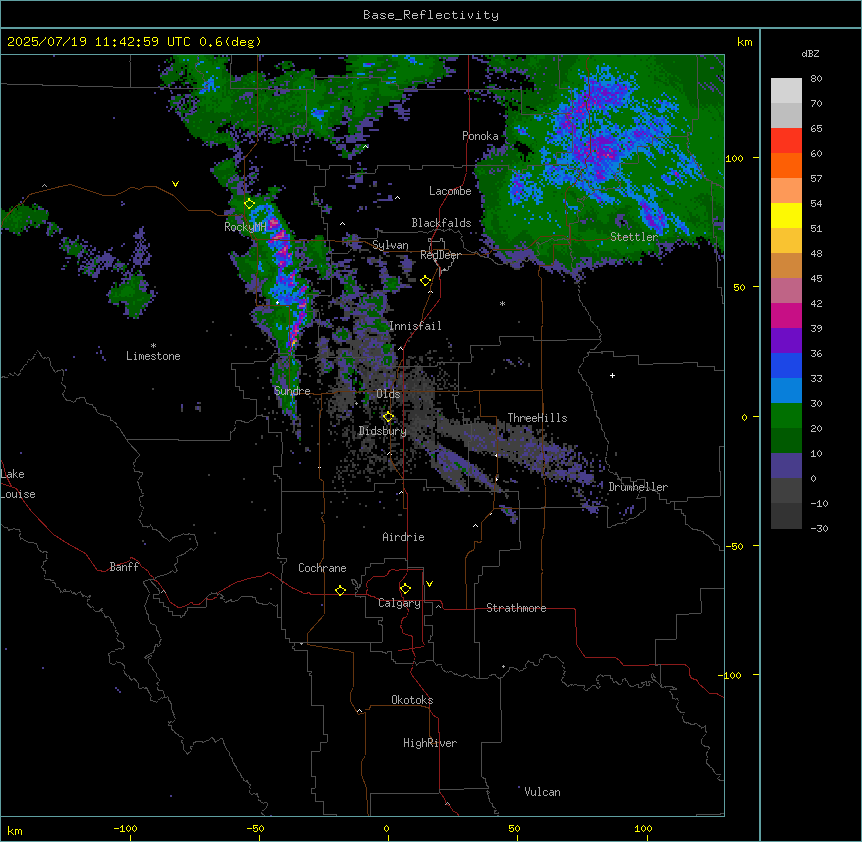The width and height of the screenshot is (862, 842).
Task: Click the 0.6(deg) elevation angle text
Action: tap(230, 42)
